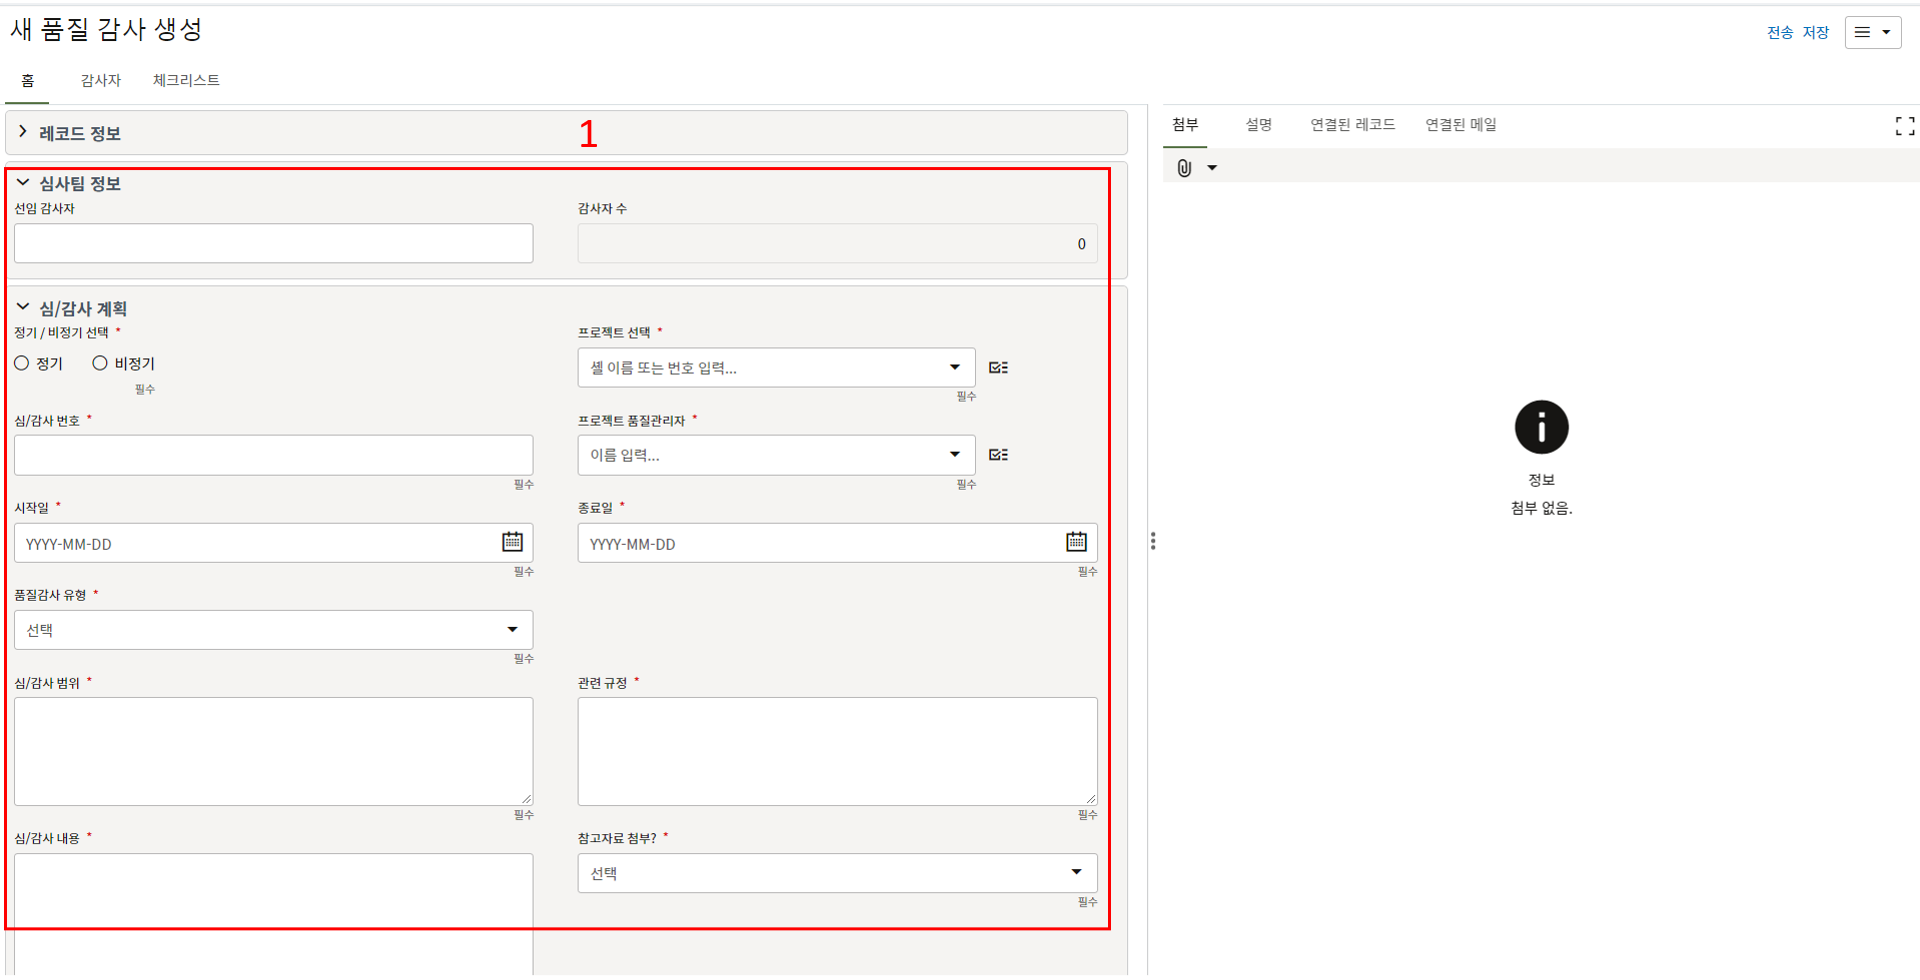
Task: Expand the 레코드 정보 section
Action: coord(23,132)
